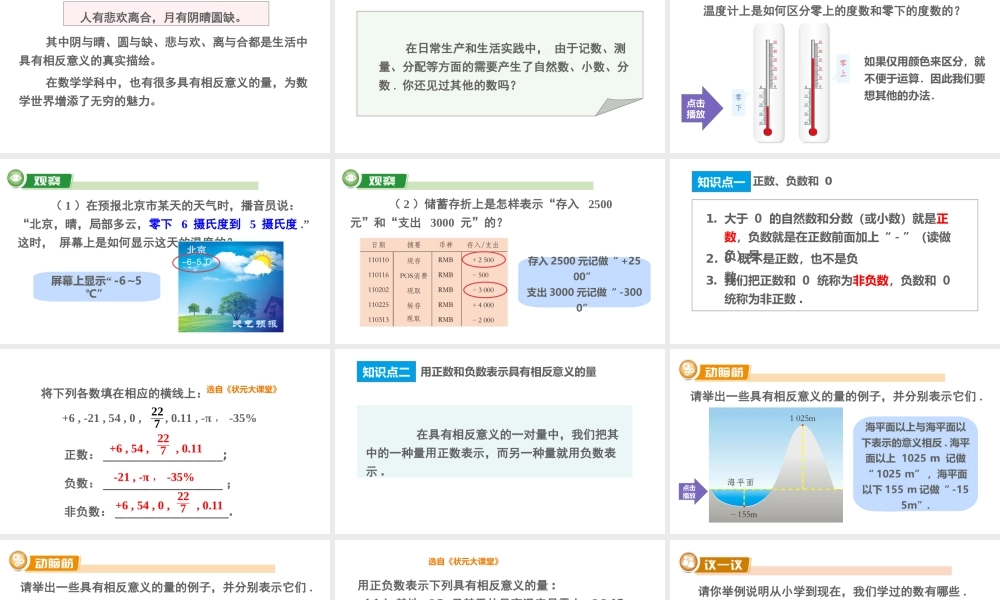1000x600 pixels.
Task: Select the 零上 label next to the thermometer
Action: [843, 68]
